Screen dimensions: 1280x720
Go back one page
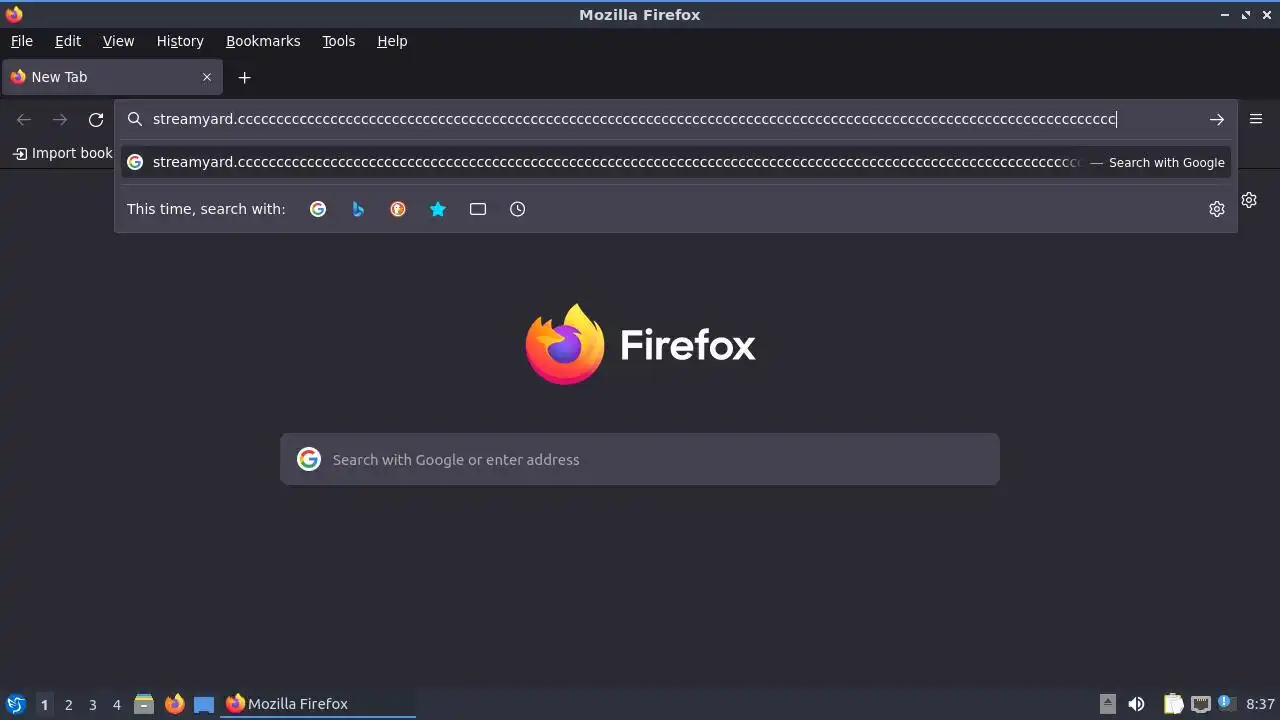24,120
